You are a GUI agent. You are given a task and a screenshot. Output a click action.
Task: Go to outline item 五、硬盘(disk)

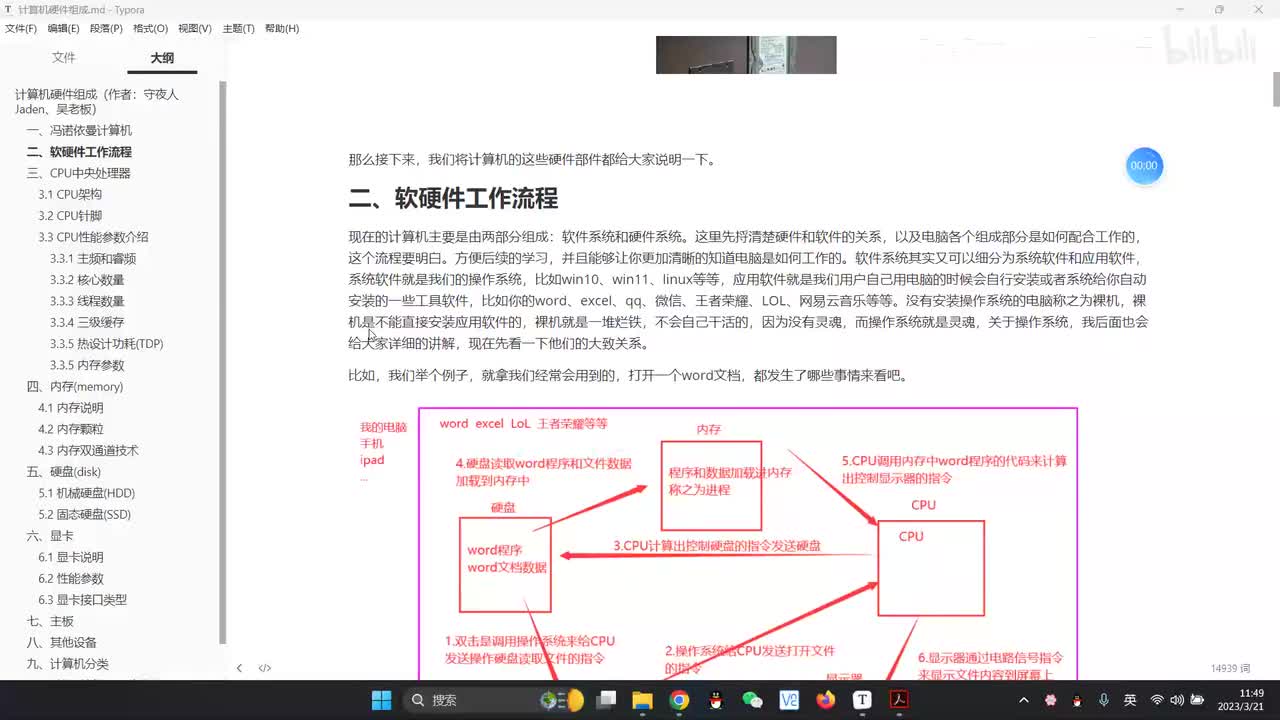64,472
